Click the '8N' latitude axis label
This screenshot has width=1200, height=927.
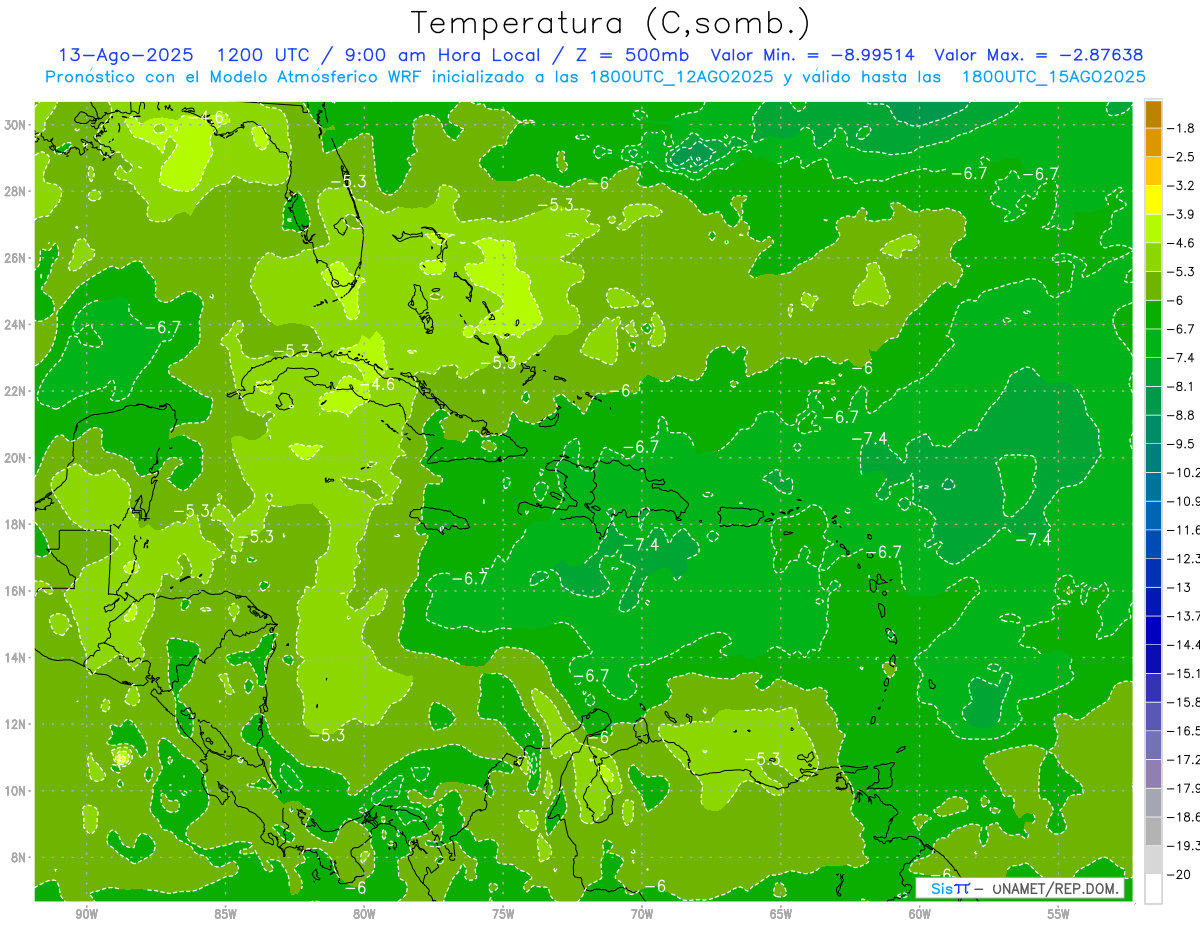16,857
